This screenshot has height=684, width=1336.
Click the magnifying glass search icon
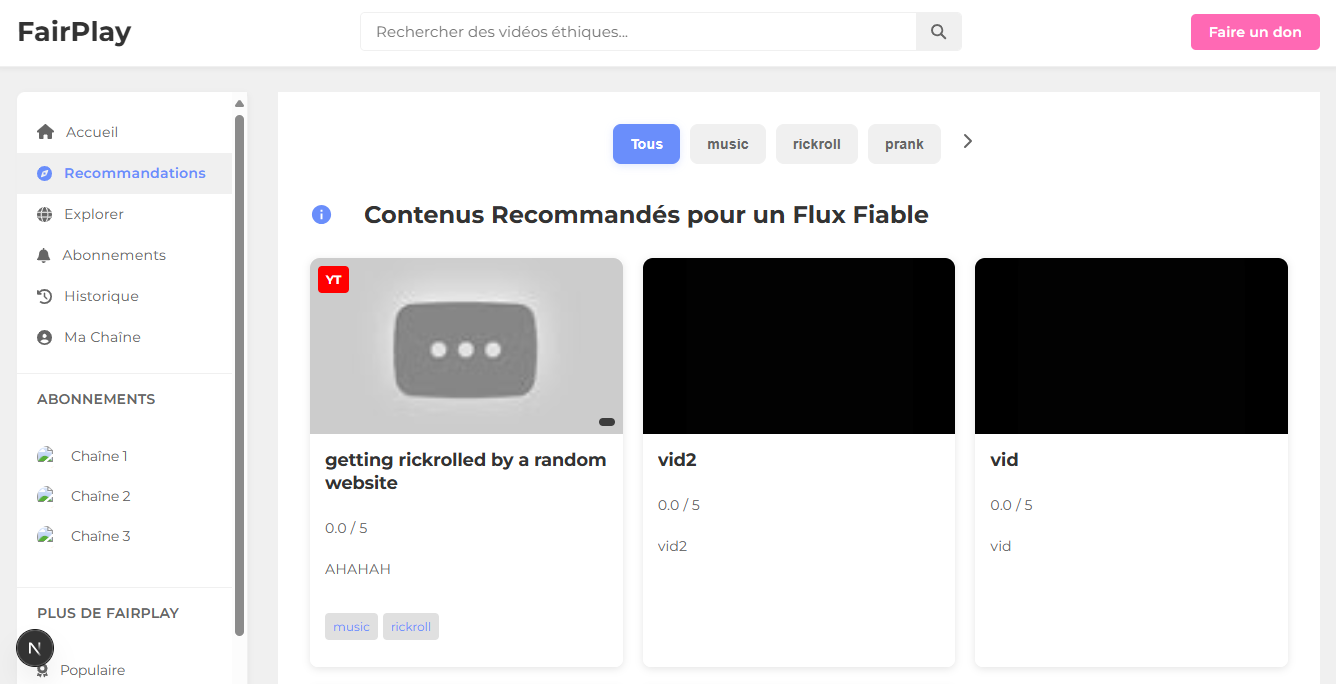pos(938,32)
